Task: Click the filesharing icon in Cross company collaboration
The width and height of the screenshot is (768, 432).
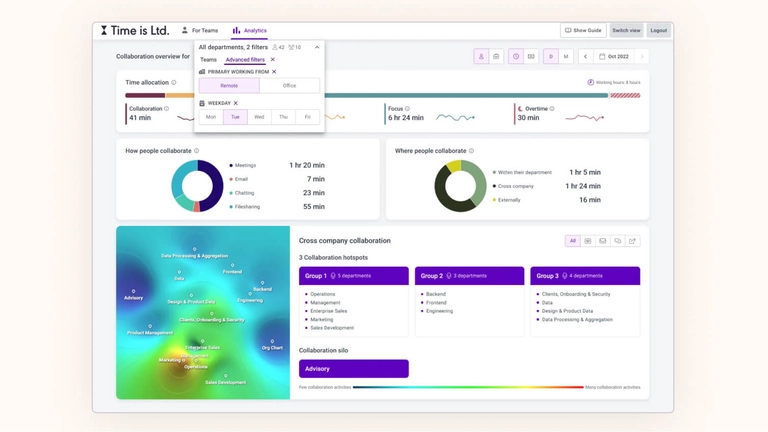Action: coord(632,241)
